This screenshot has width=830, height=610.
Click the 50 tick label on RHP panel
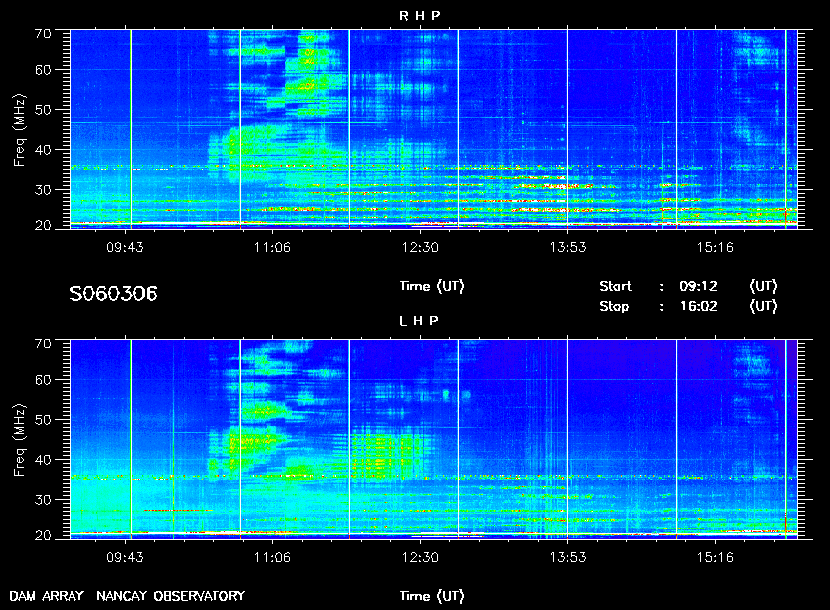pyautogui.click(x=43, y=110)
